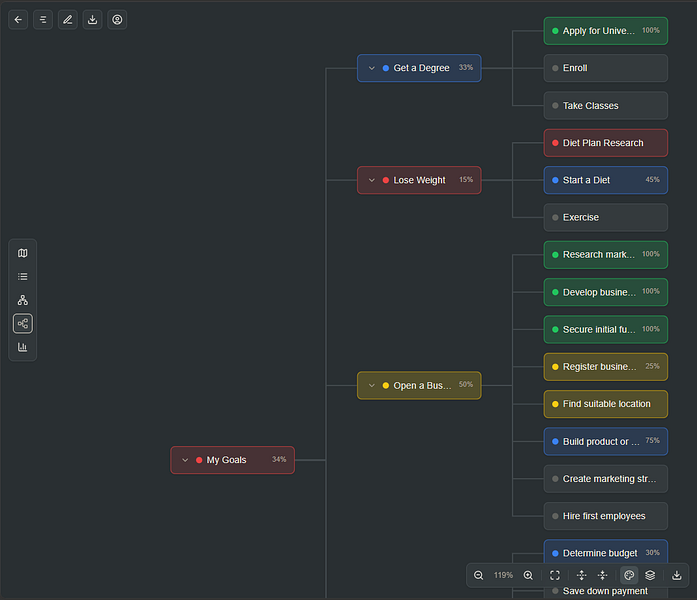
Task: Click the collapse all nodes icon
Action: pyautogui.click(x=602, y=575)
